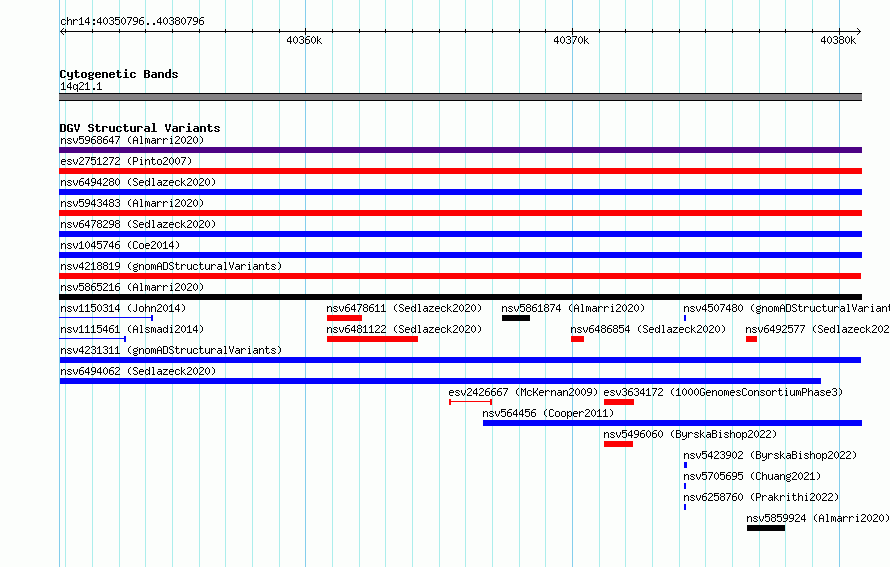Select nsv6478611 (Sedlazeck2020) label
The width and height of the screenshot is (890, 567).
404,308
